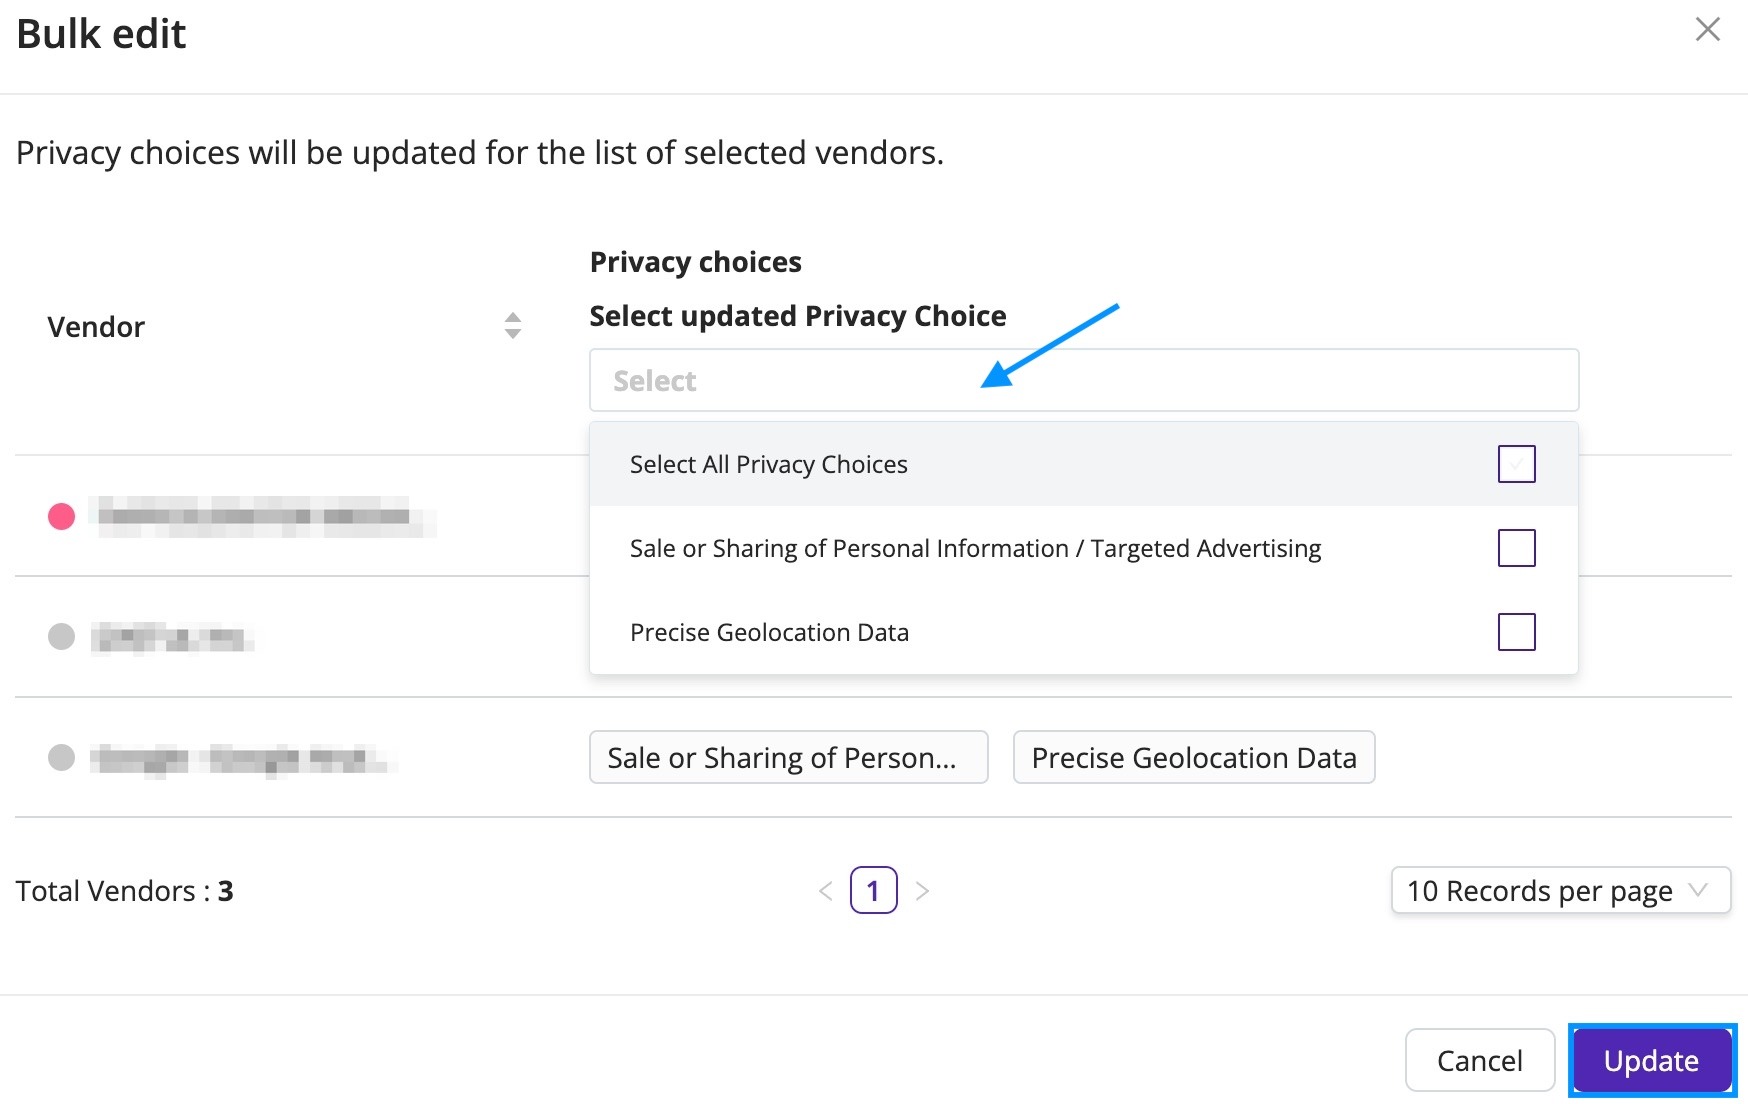The width and height of the screenshot is (1748, 1104).
Task: Click the gray status dot beside second vendor
Action: click(60, 637)
